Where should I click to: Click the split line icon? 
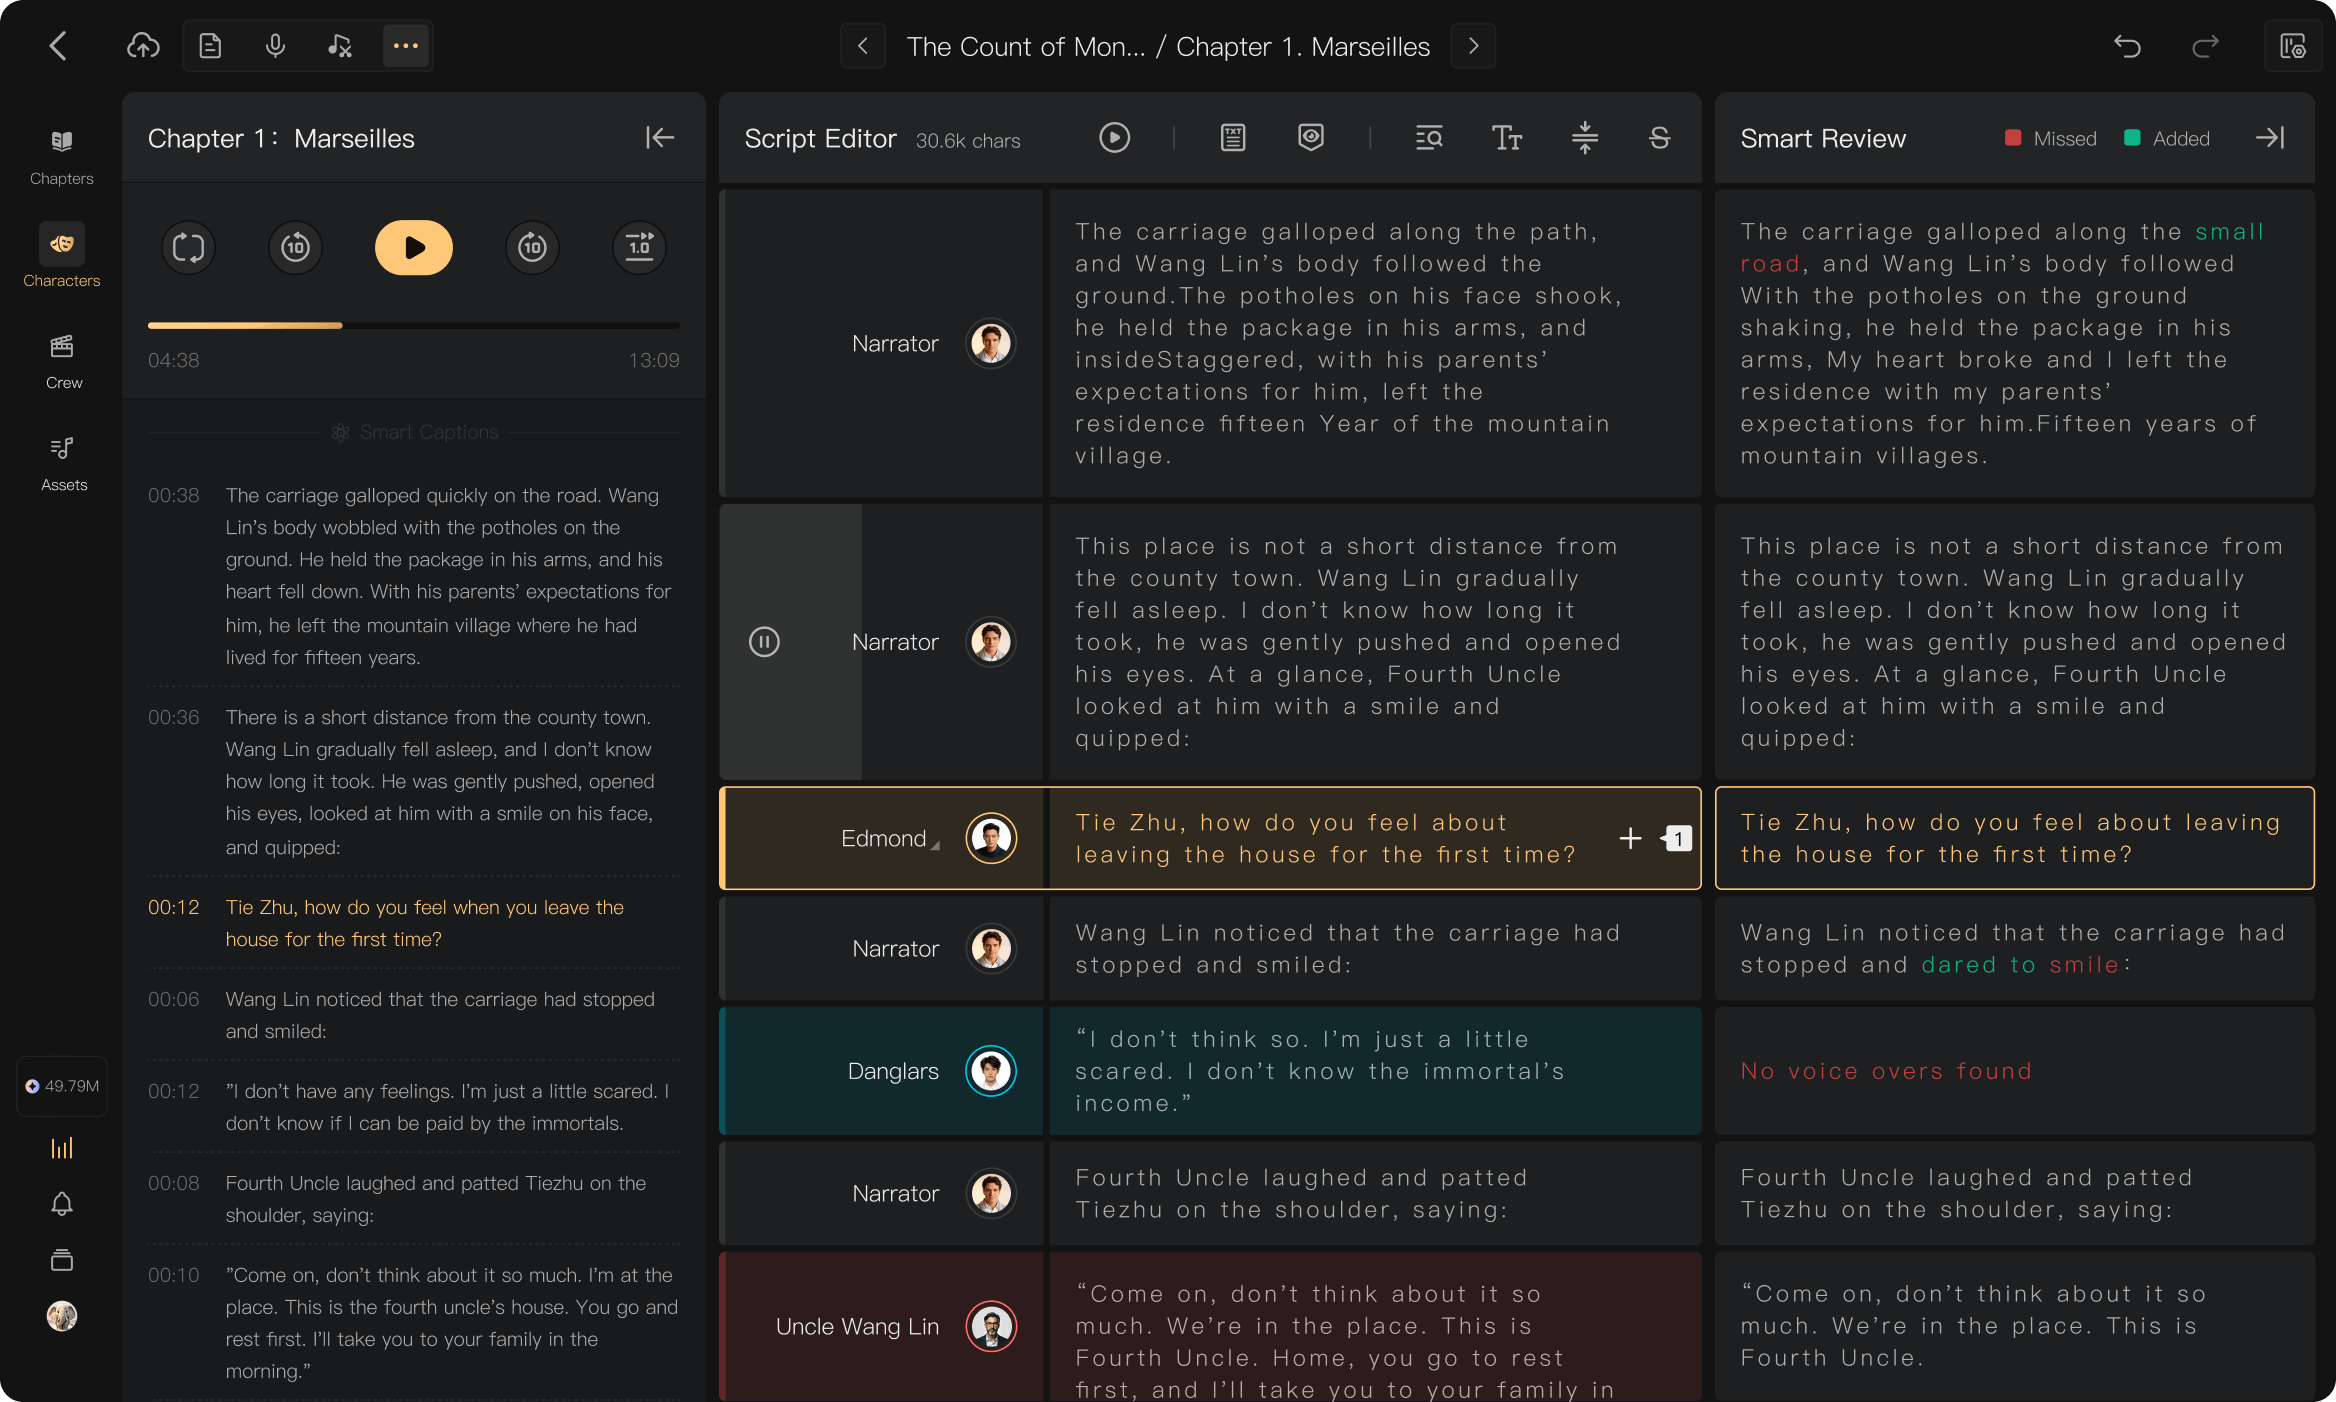[x=1585, y=138]
